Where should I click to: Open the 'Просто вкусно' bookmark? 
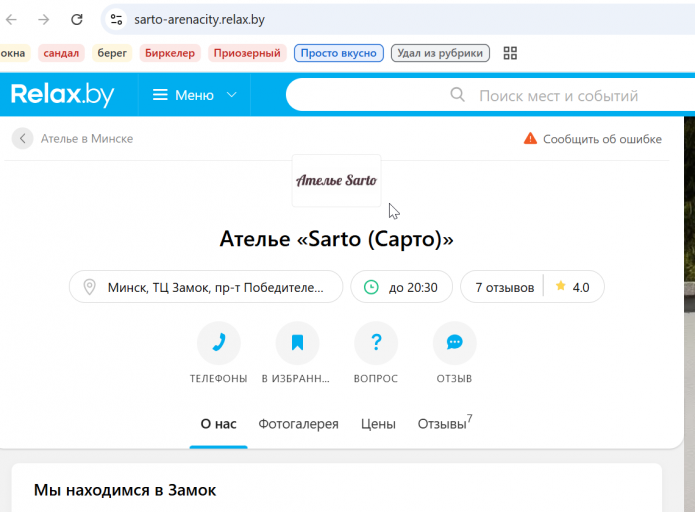(339, 53)
